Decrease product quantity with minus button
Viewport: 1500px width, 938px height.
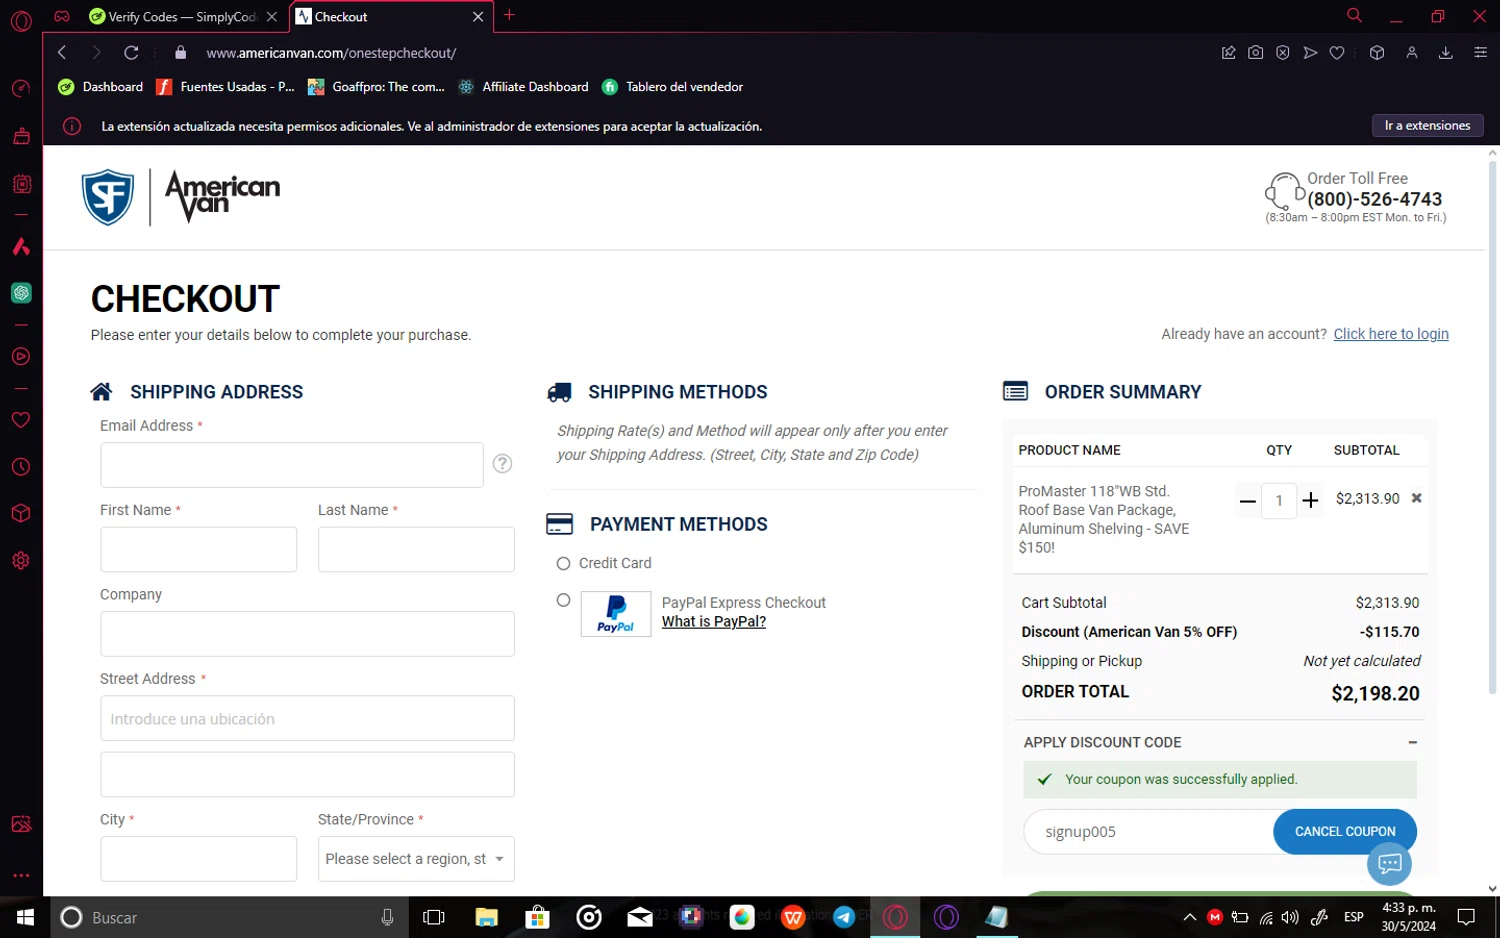click(x=1247, y=500)
